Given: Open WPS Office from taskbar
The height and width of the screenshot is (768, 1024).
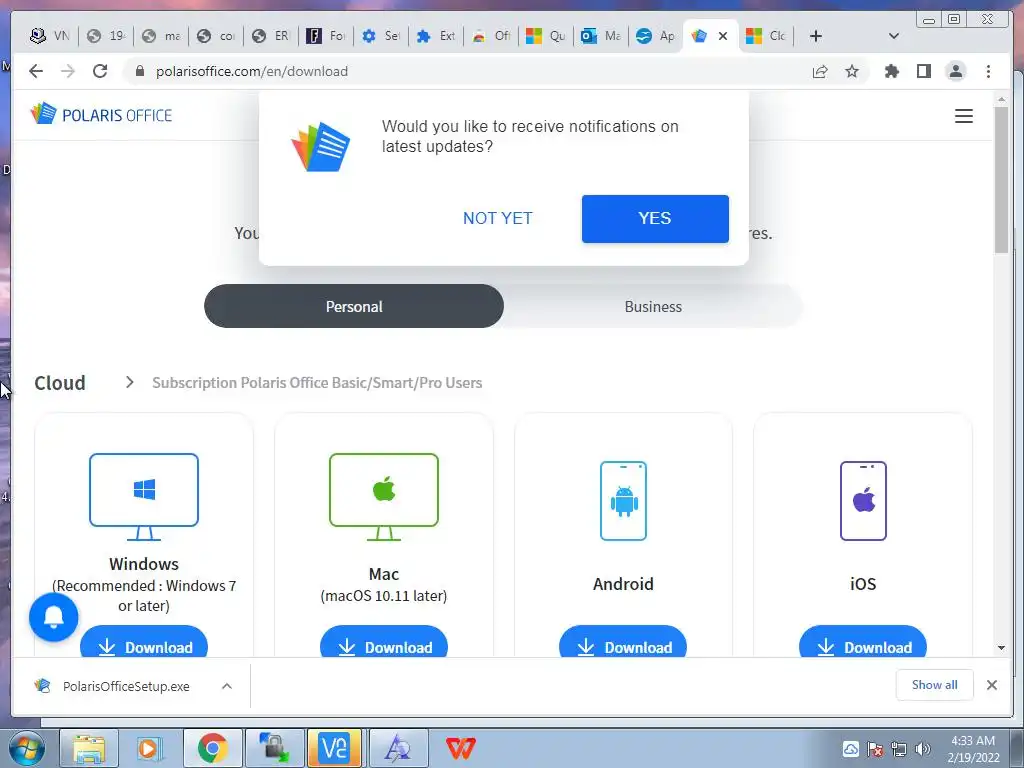Looking at the screenshot, I should pyautogui.click(x=460, y=748).
